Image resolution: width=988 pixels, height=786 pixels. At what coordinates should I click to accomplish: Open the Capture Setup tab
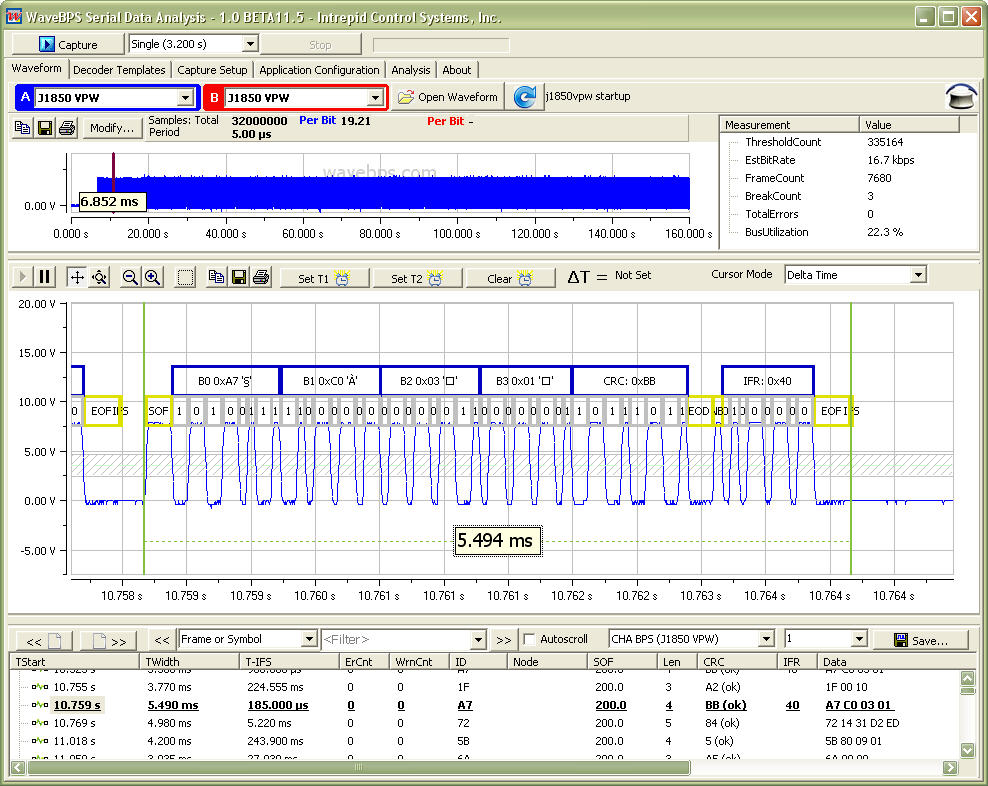pos(212,70)
